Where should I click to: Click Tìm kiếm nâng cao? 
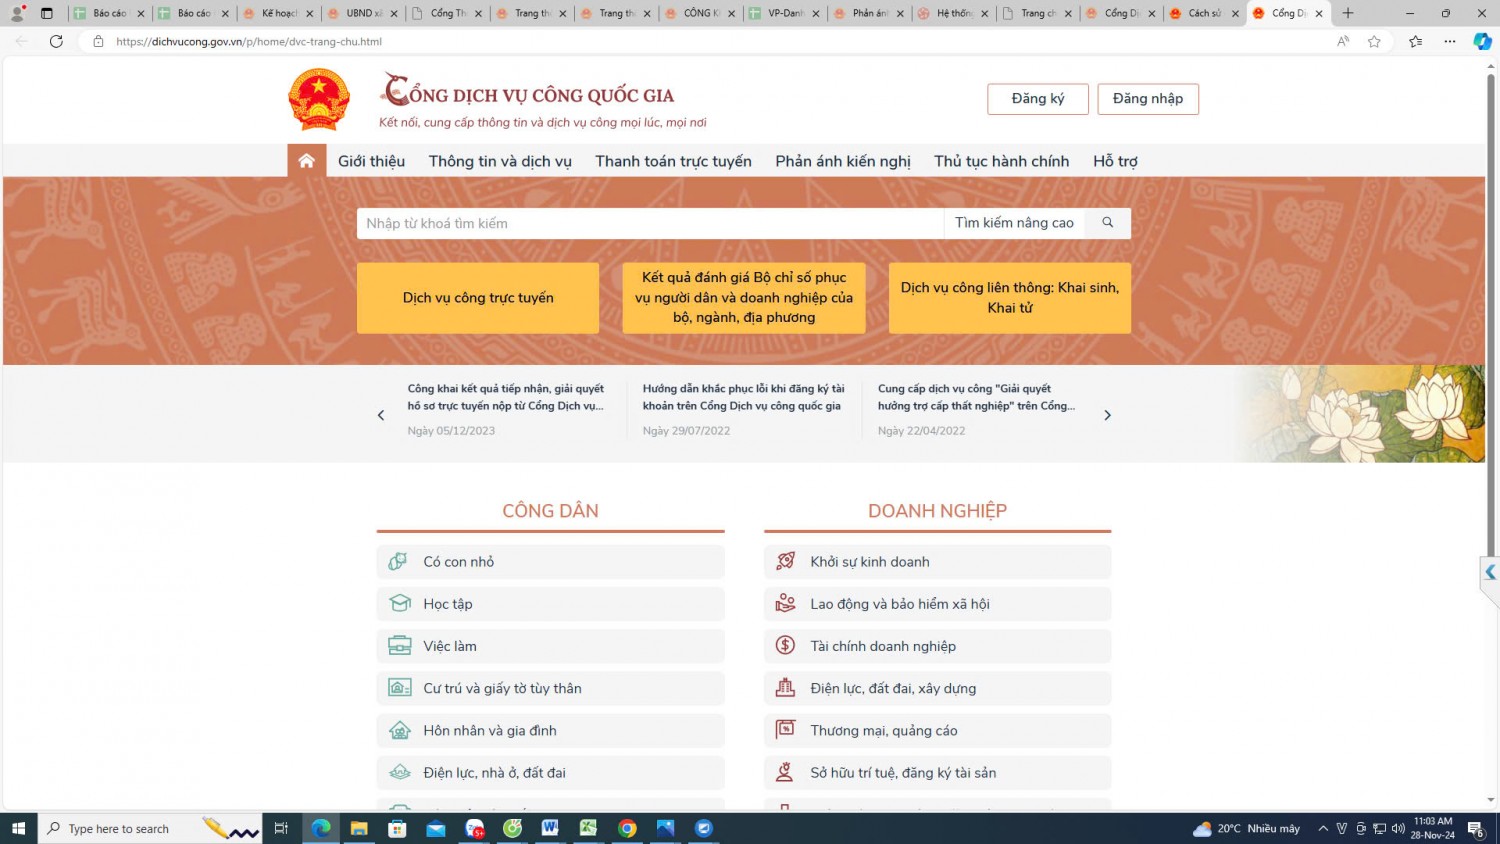click(x=1014, y=223)
